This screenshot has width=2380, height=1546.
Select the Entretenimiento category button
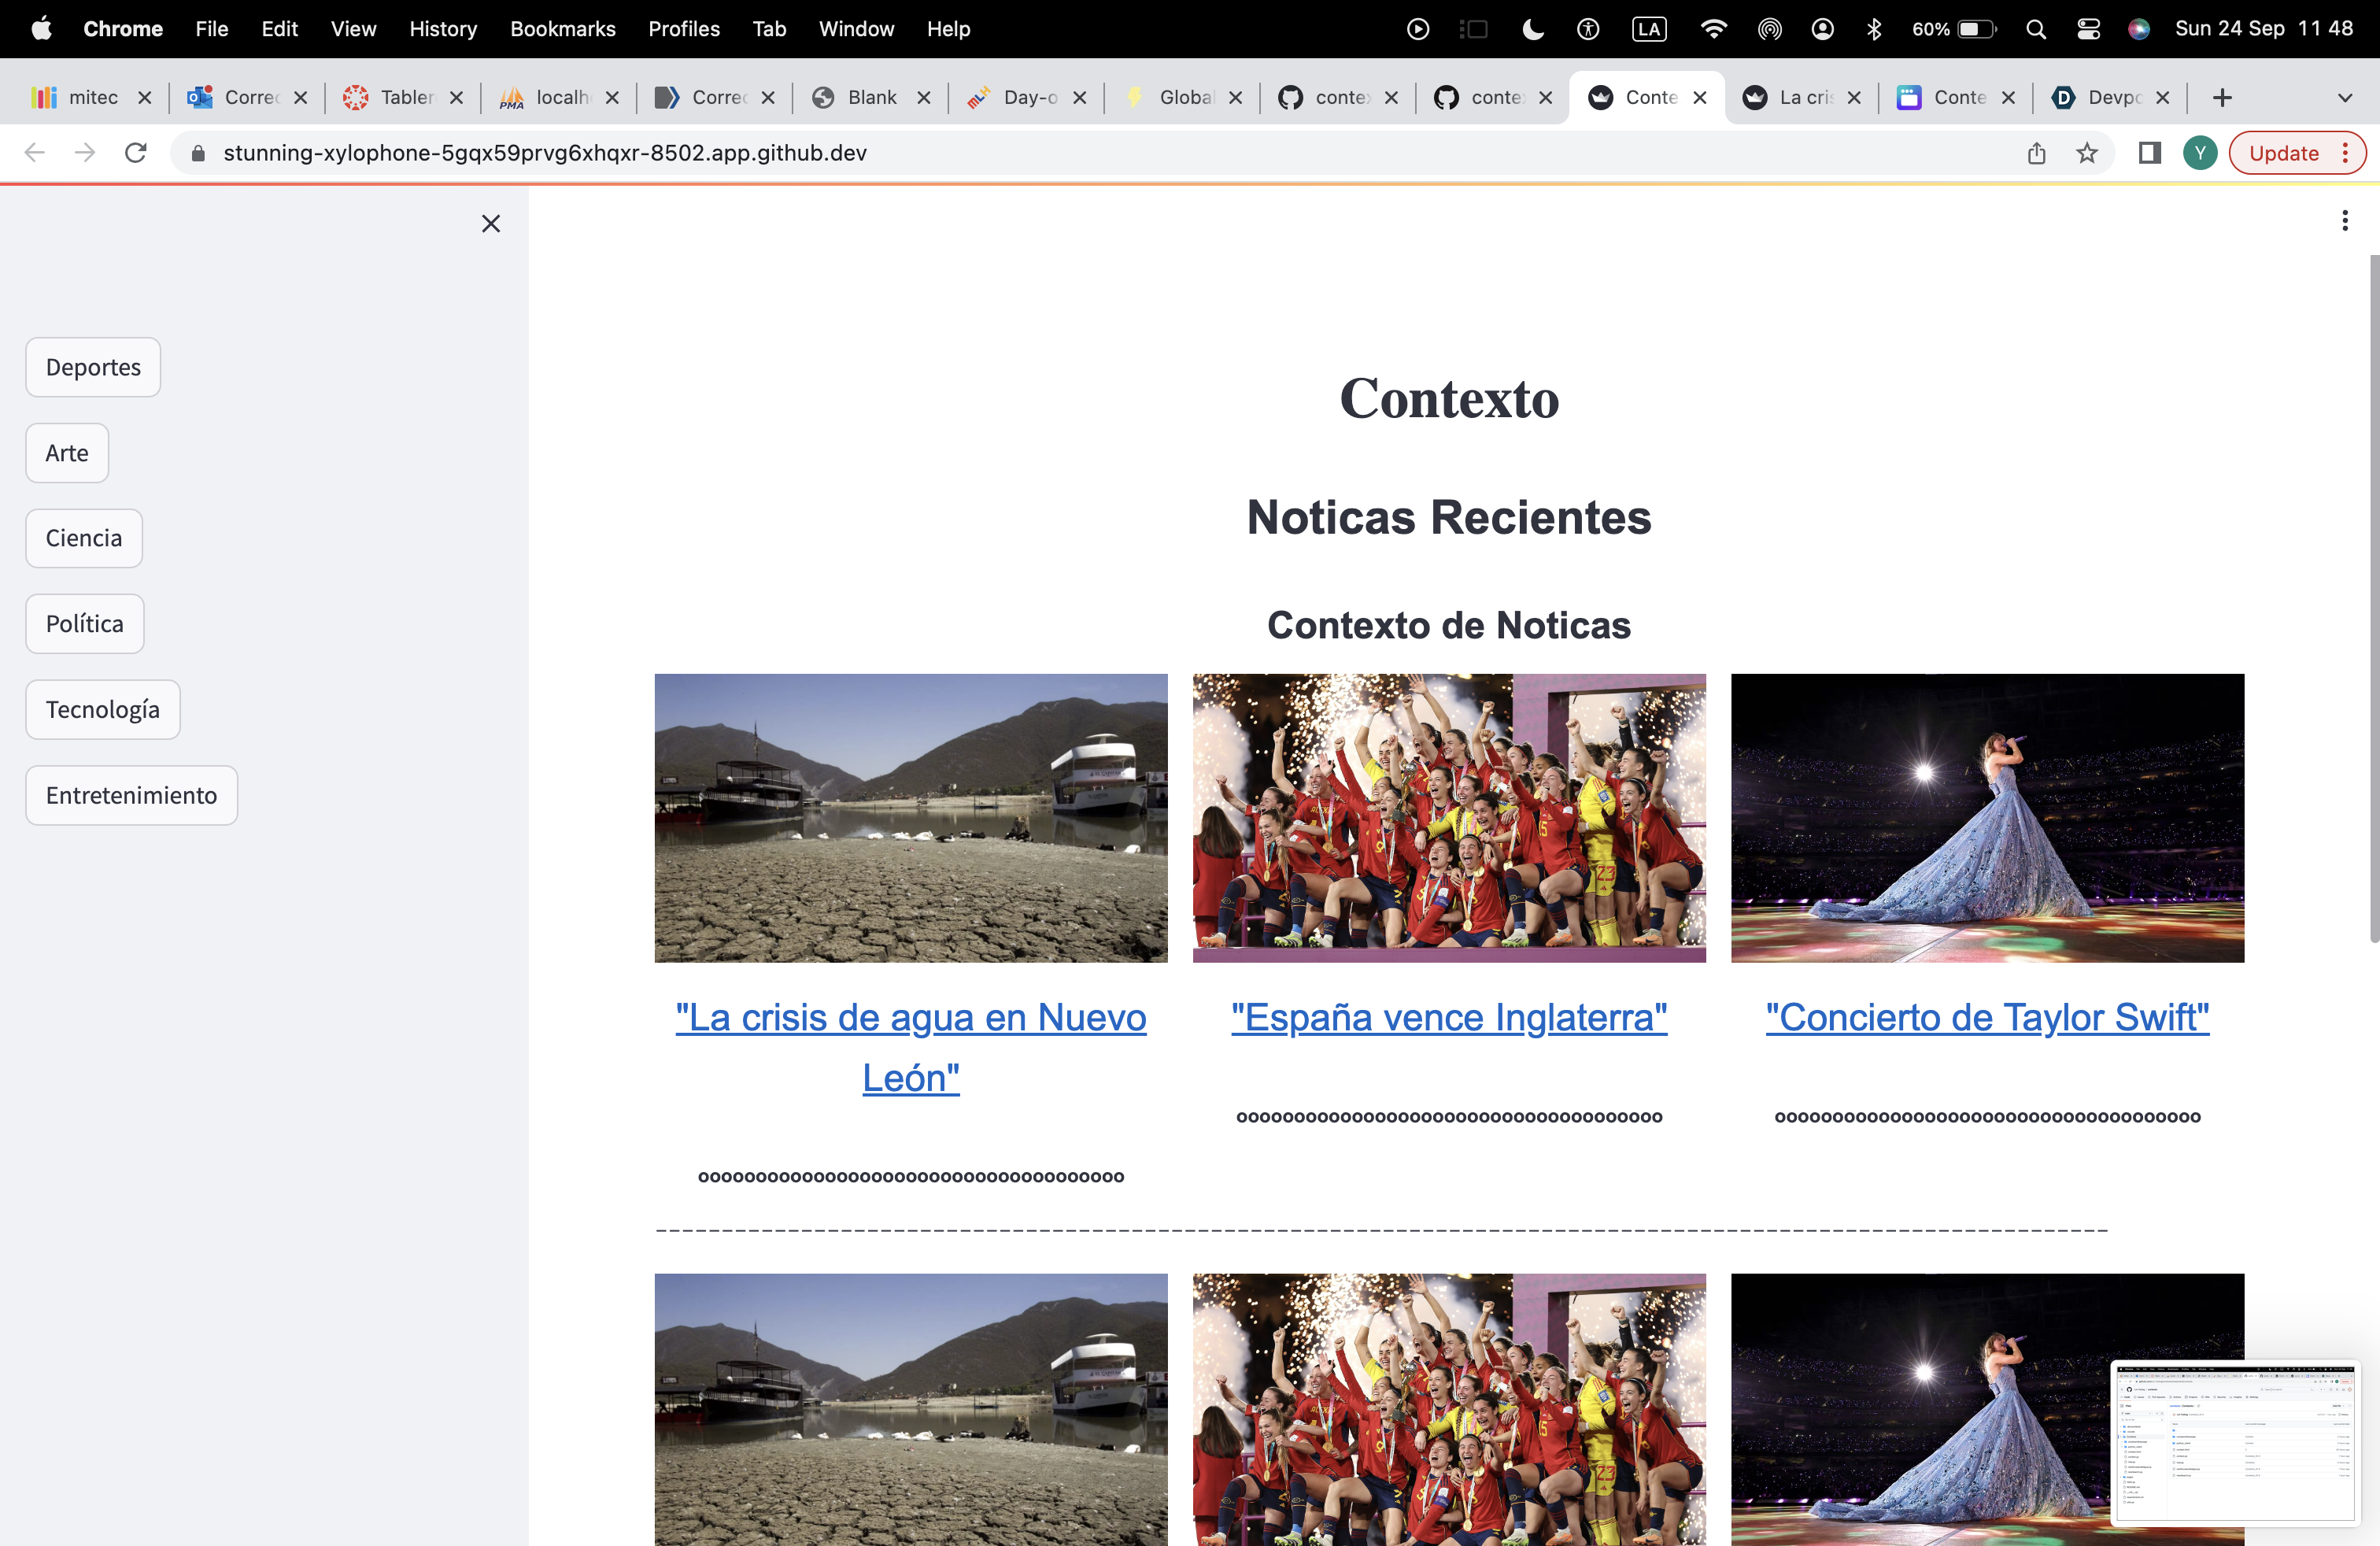[x=131, y=795]
